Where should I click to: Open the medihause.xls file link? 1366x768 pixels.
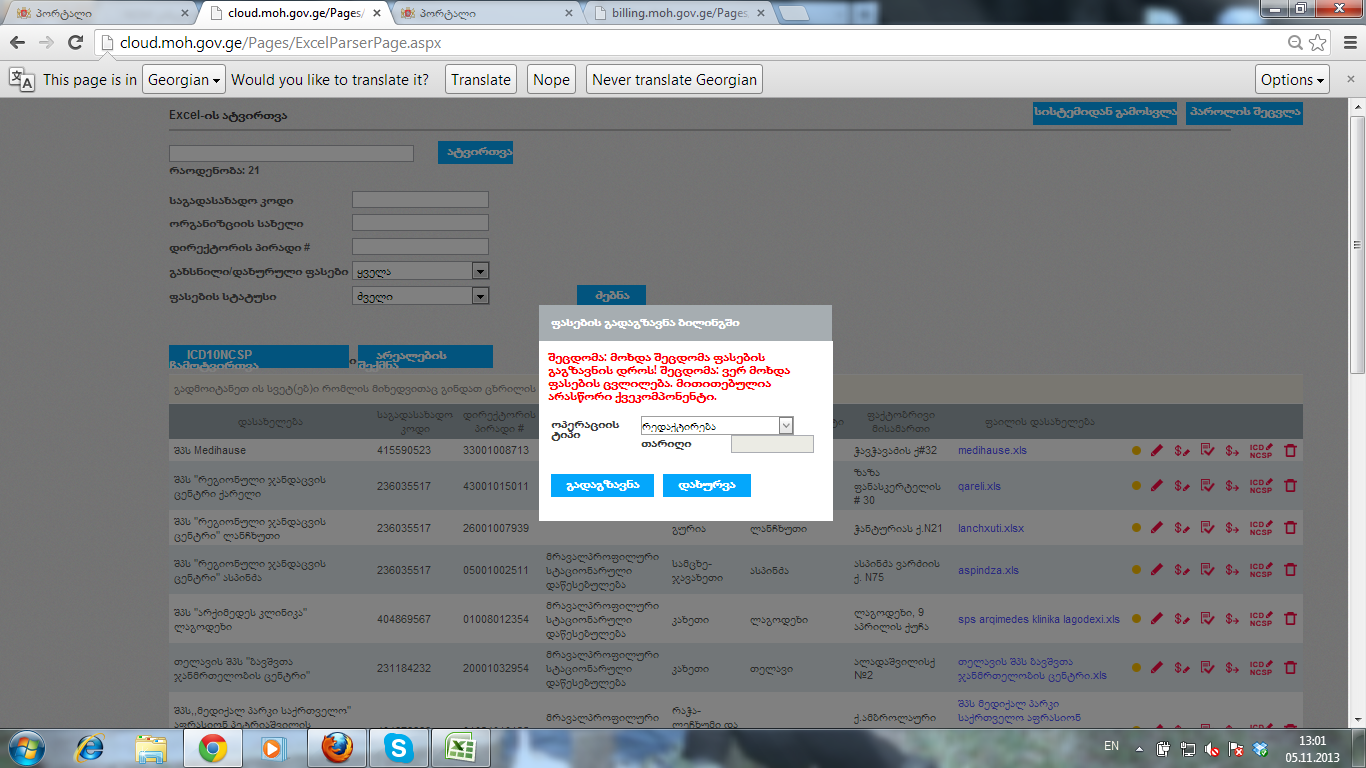pos(991,451)
